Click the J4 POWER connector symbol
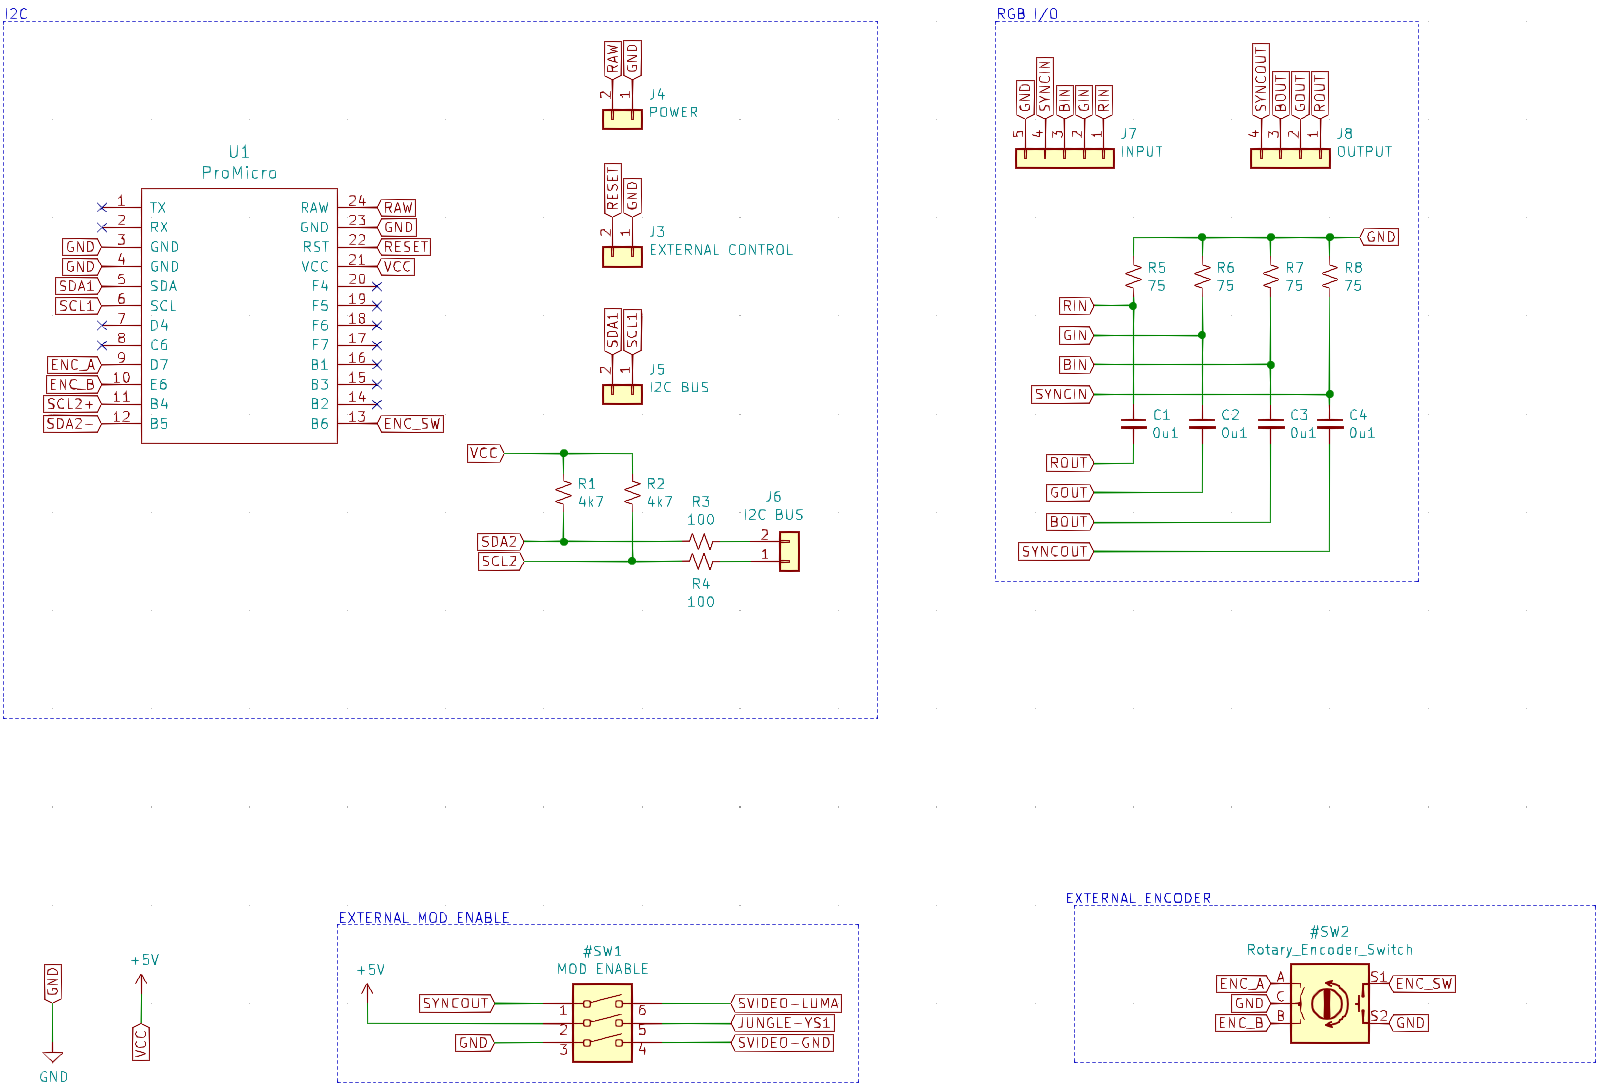The height and width of the screenshot is (1091, 1602). coord(622,119)
